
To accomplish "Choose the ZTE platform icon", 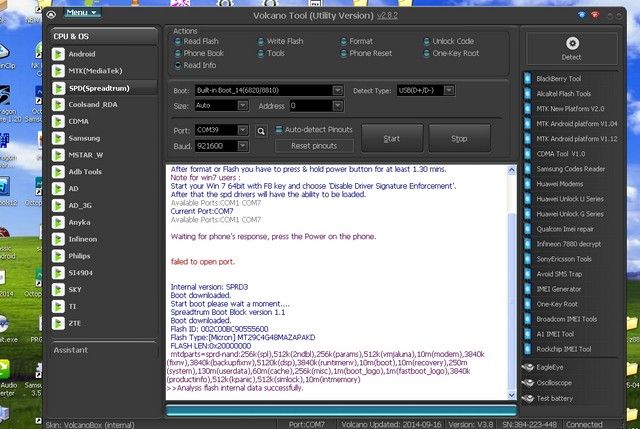I will click(x=58, y=323).
